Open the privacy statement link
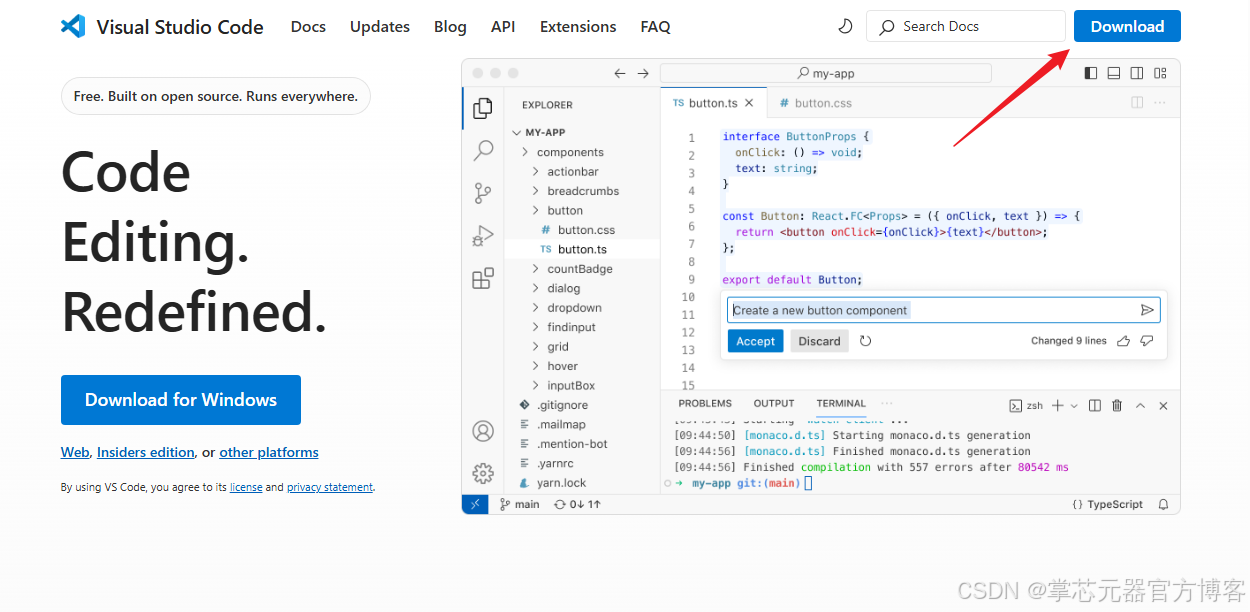1250x612 pixels. [x=330, y=487]
